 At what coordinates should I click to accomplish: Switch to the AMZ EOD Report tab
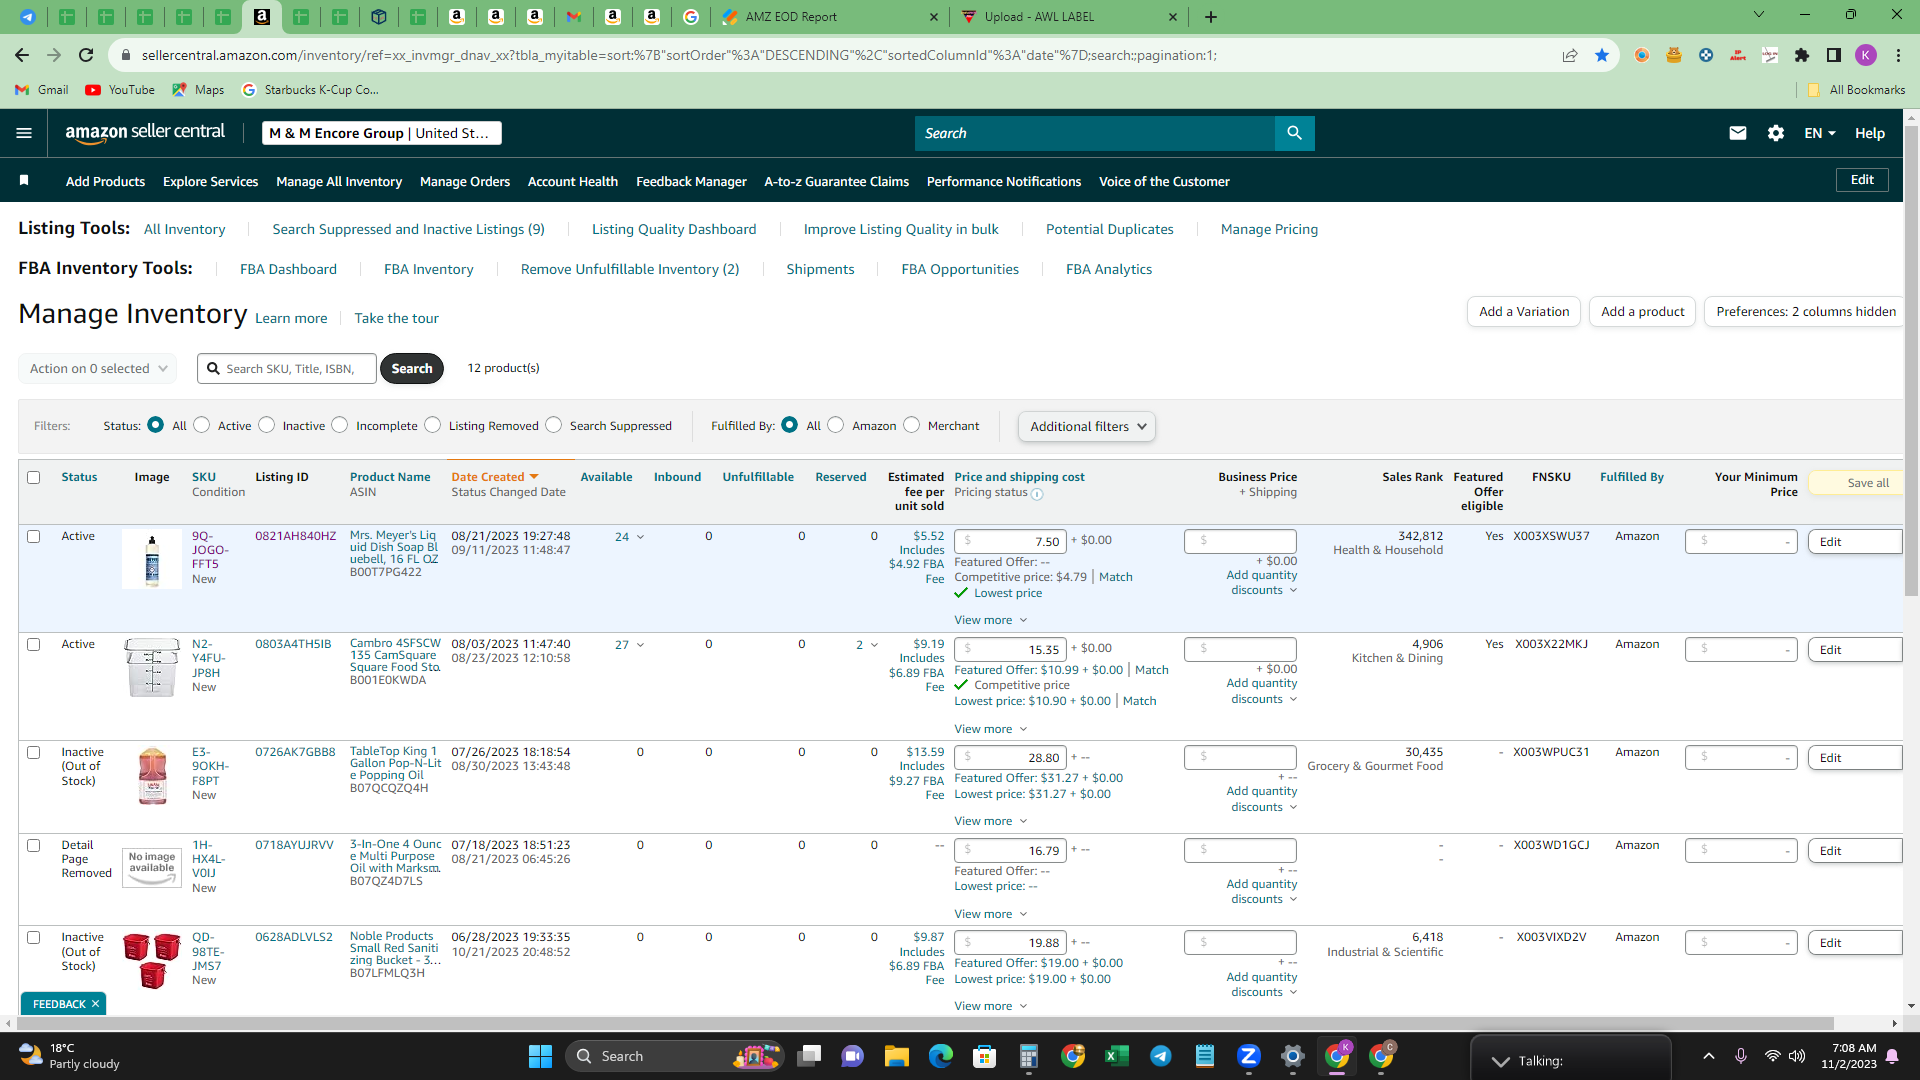(830, 17)
